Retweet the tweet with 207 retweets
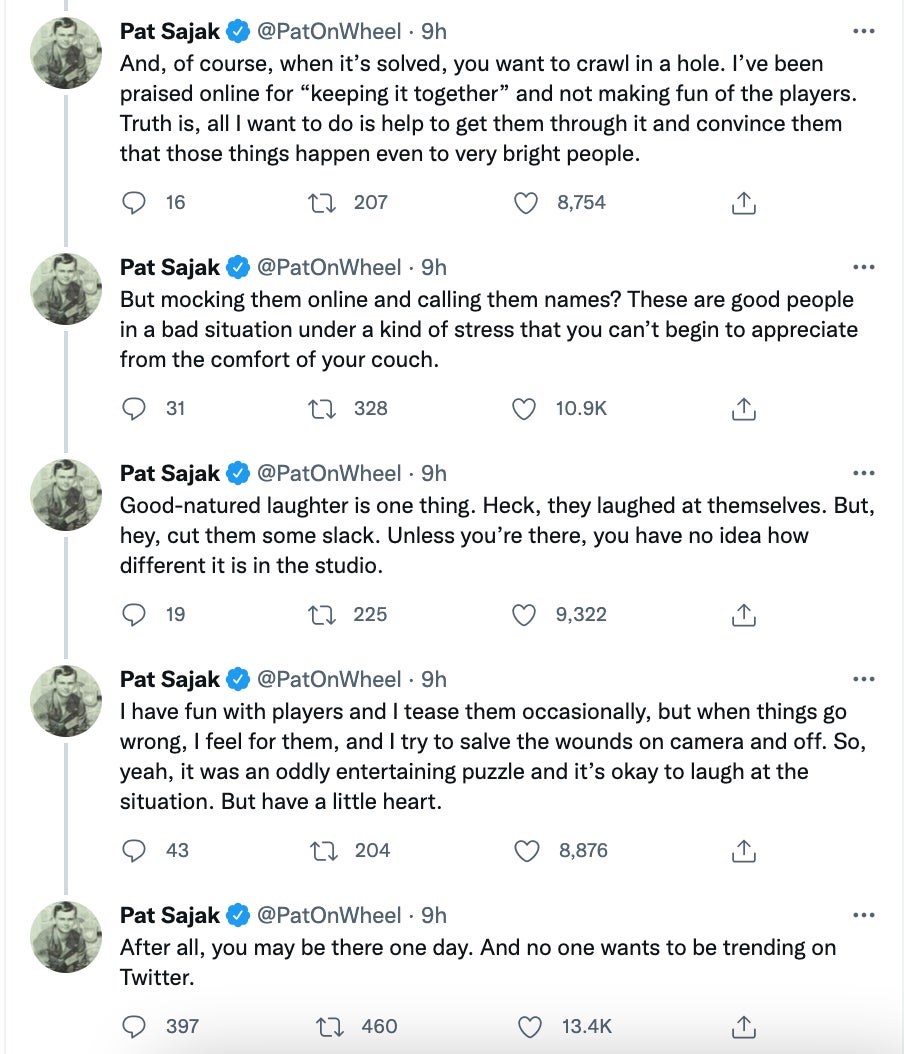The height and width of the screenshot is (1054, 904). click(324, 203)
